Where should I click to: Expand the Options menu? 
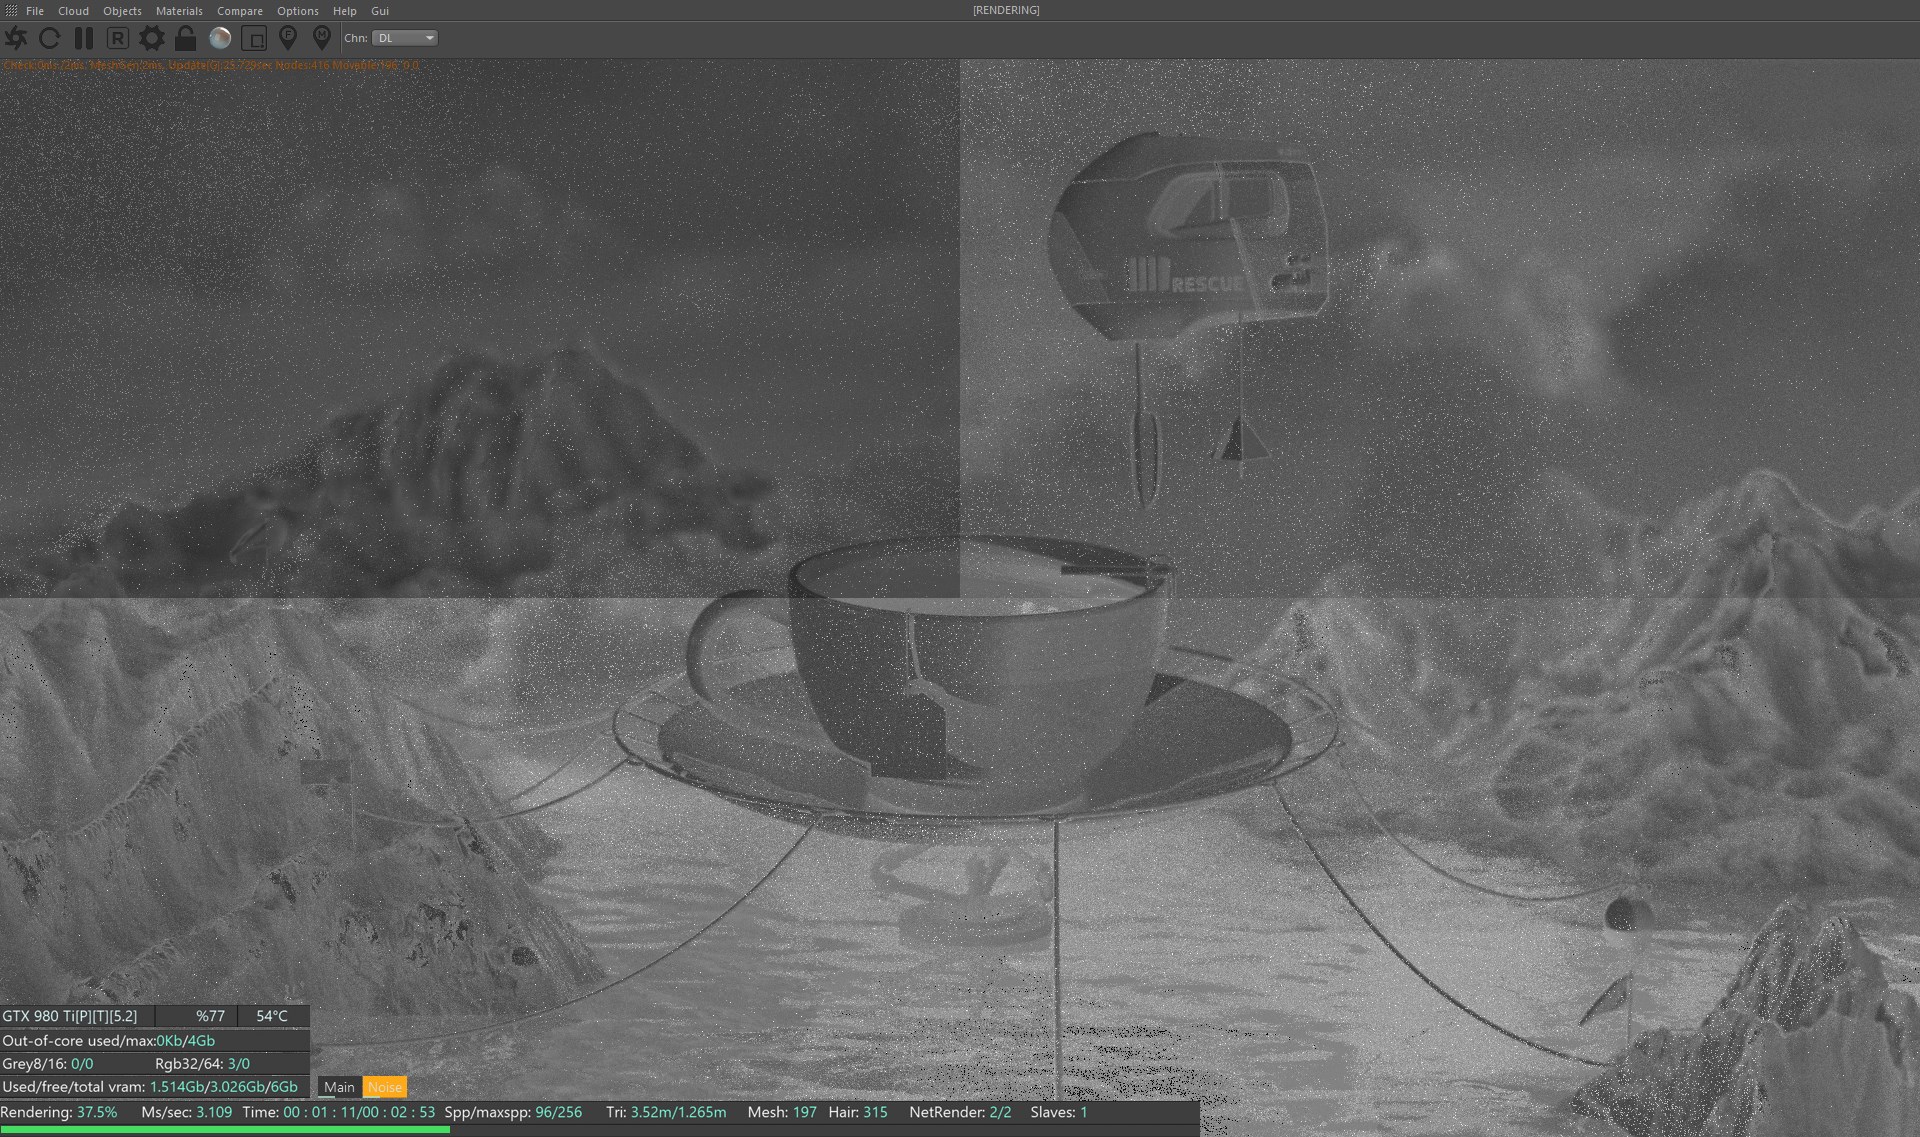(x=297, y=11)
